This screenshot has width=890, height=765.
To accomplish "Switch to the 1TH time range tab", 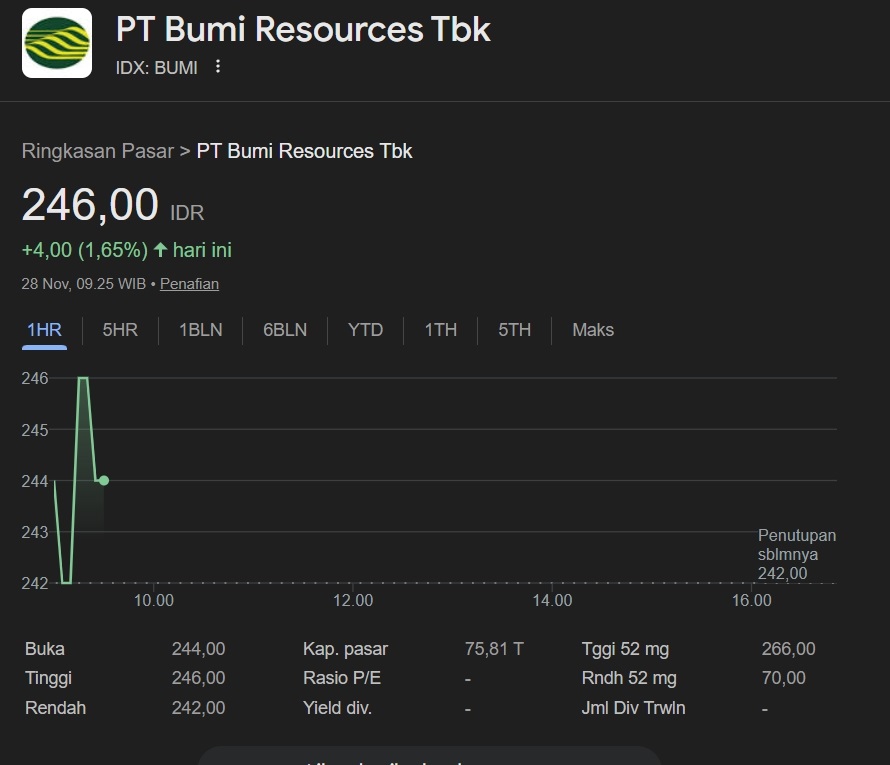I will pyautogui.click(x=440, y=330).
